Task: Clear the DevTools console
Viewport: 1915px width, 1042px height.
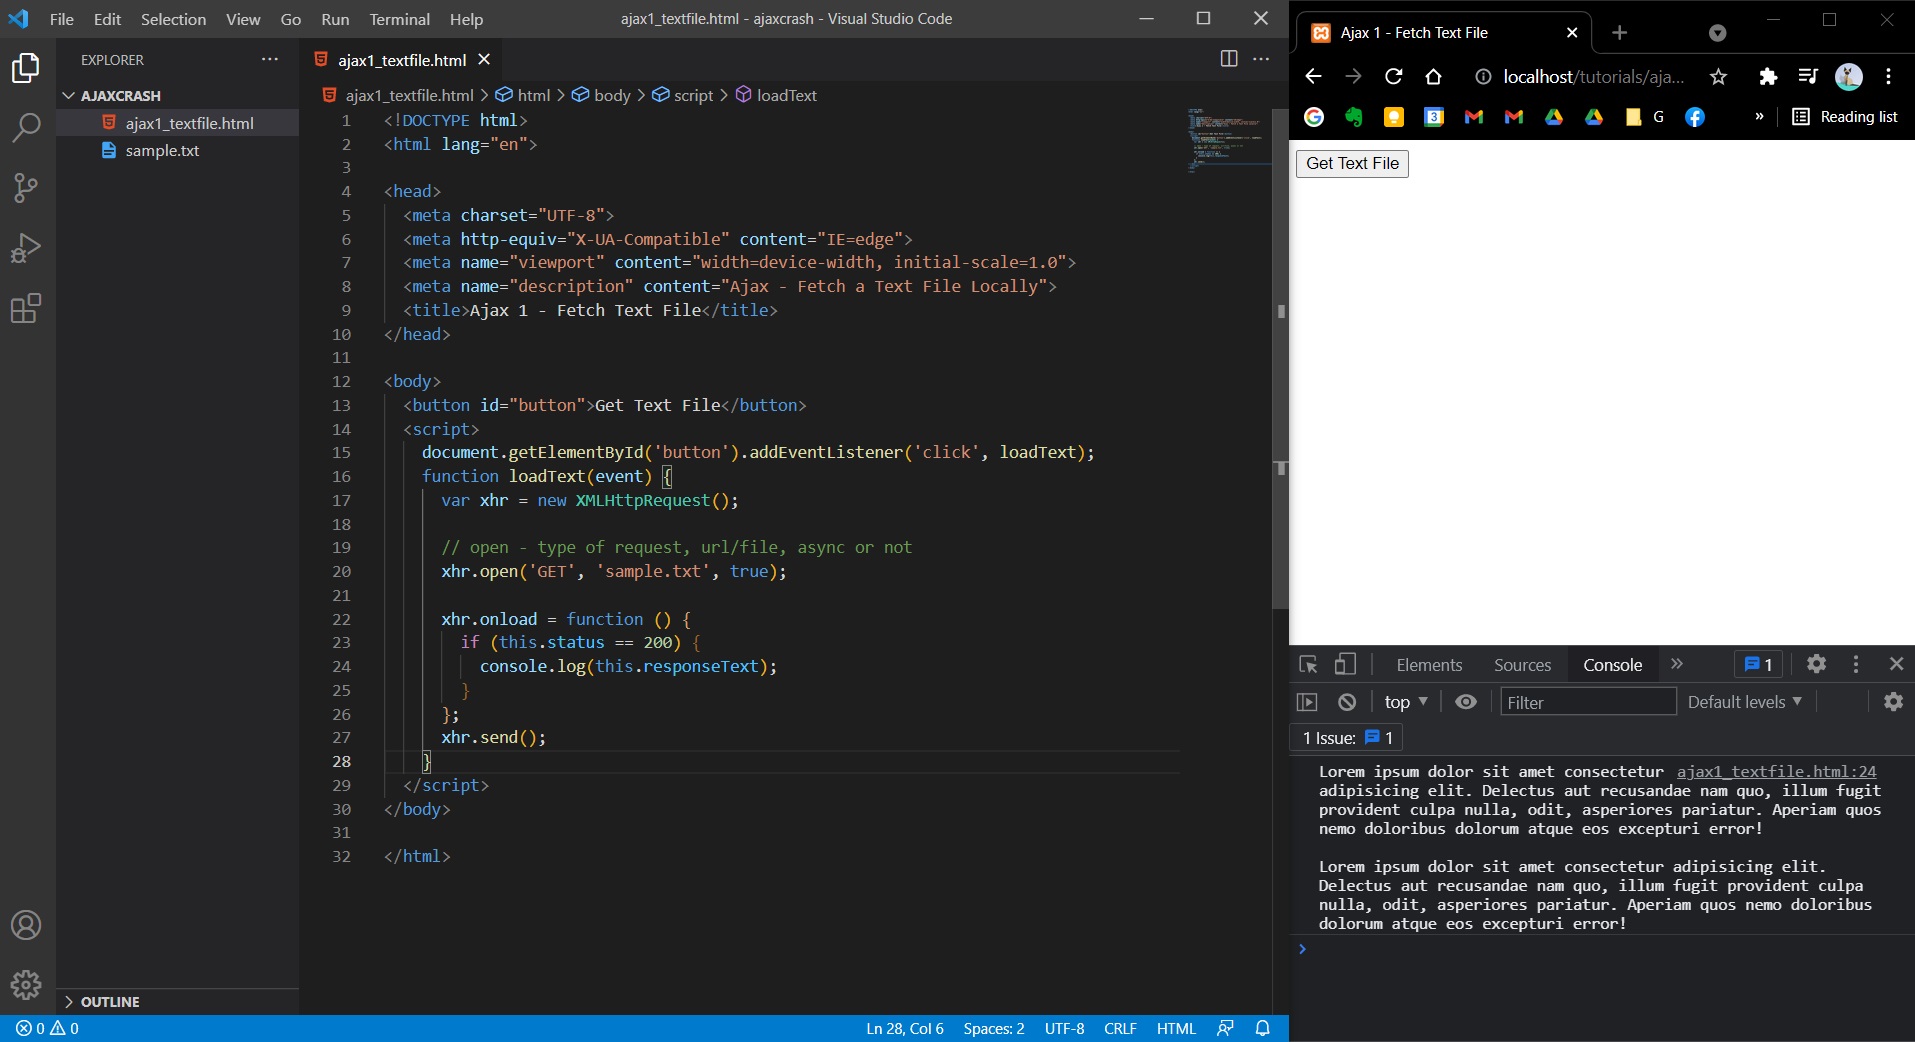Action: click(x=1347, y=702)
